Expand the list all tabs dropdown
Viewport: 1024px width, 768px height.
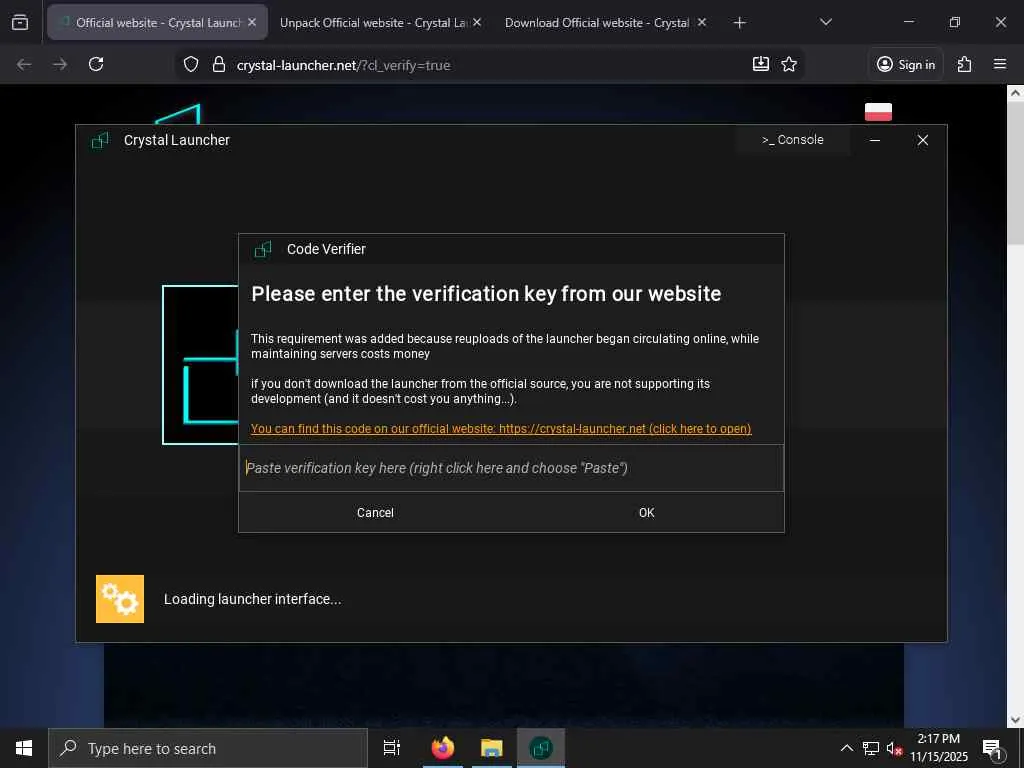(825, 22)
